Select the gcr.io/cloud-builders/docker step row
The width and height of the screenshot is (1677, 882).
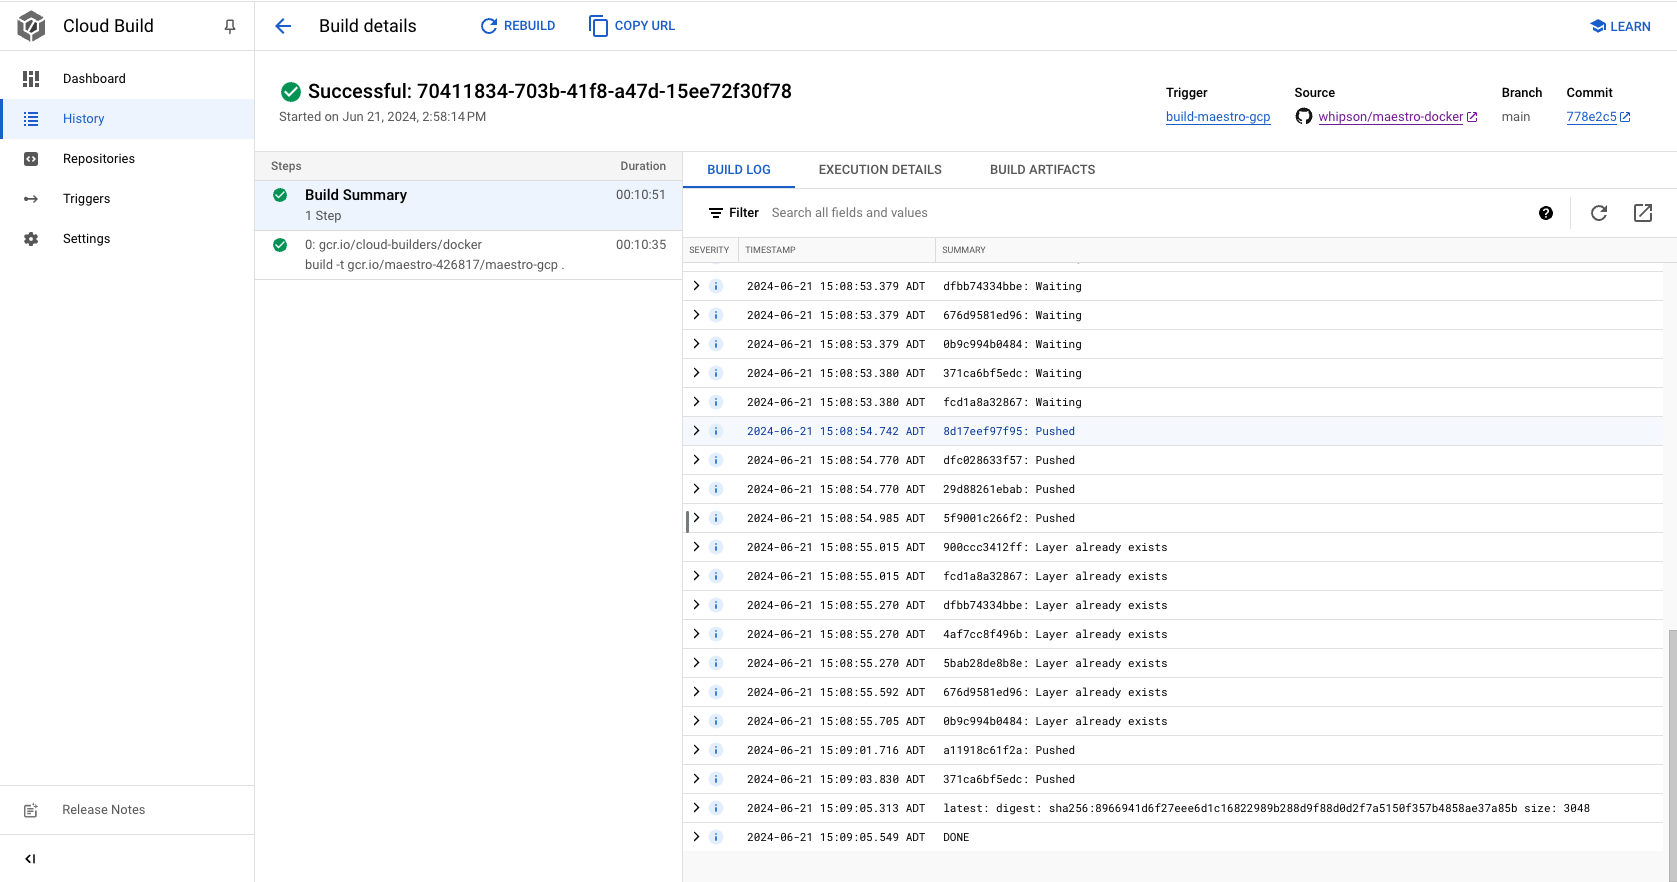[x=468, y=255]
